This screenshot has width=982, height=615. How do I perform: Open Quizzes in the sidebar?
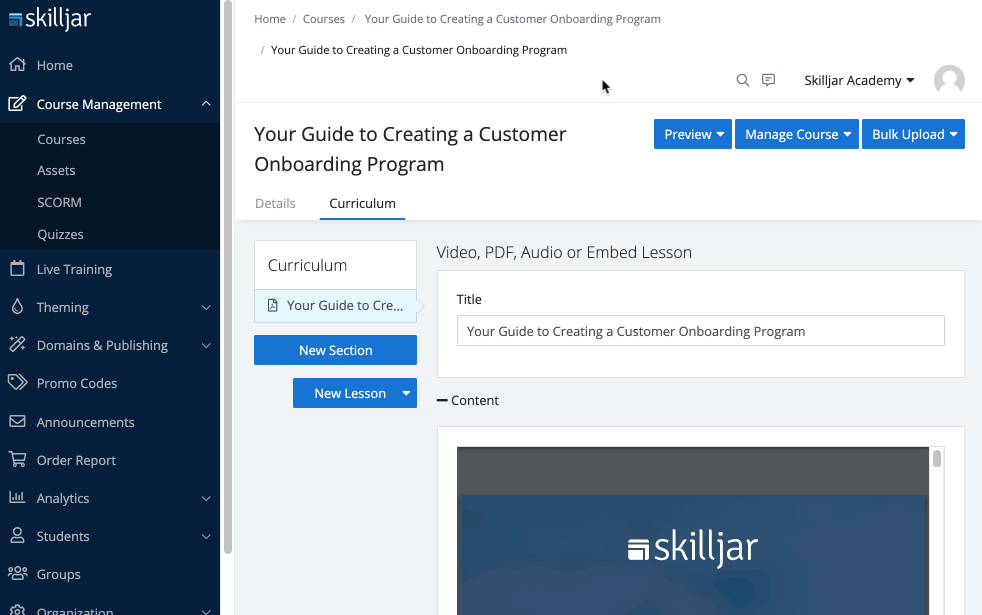tap(60, 234)
